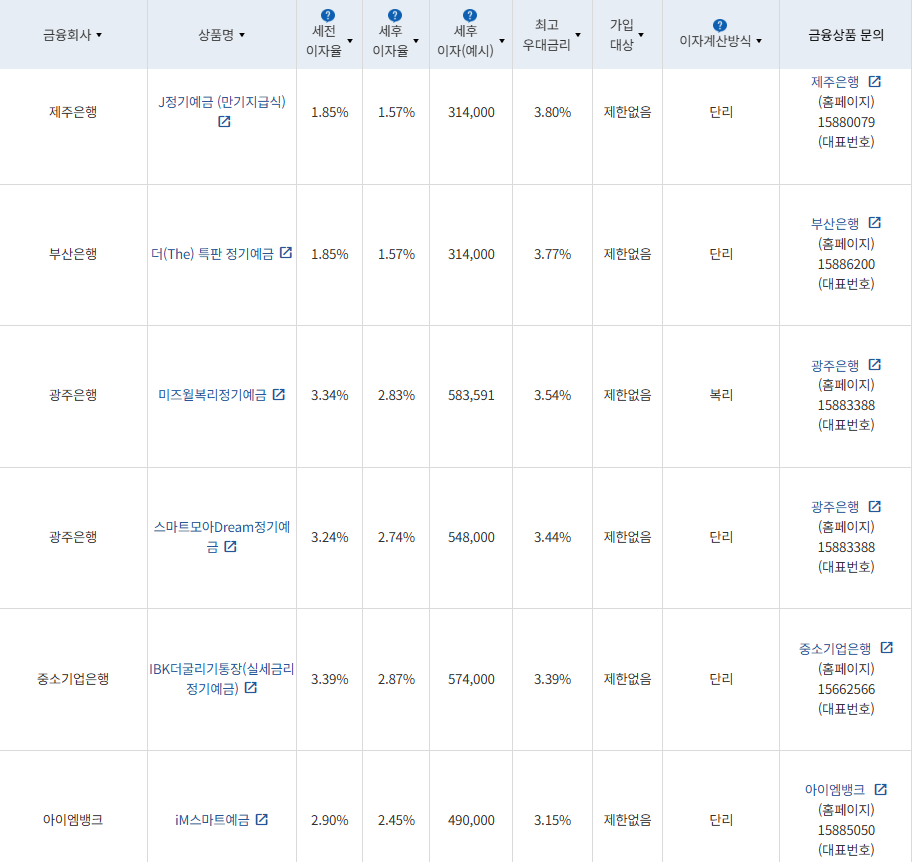This screenshot has height=862, width=912.
Task: Visit 아이엠뱅크 homepage link
Action: pos(835,790)
